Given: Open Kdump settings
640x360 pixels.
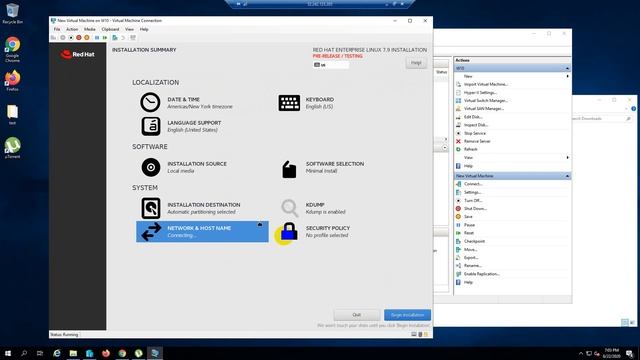Looking at the screenshot, I should [313, 208].
